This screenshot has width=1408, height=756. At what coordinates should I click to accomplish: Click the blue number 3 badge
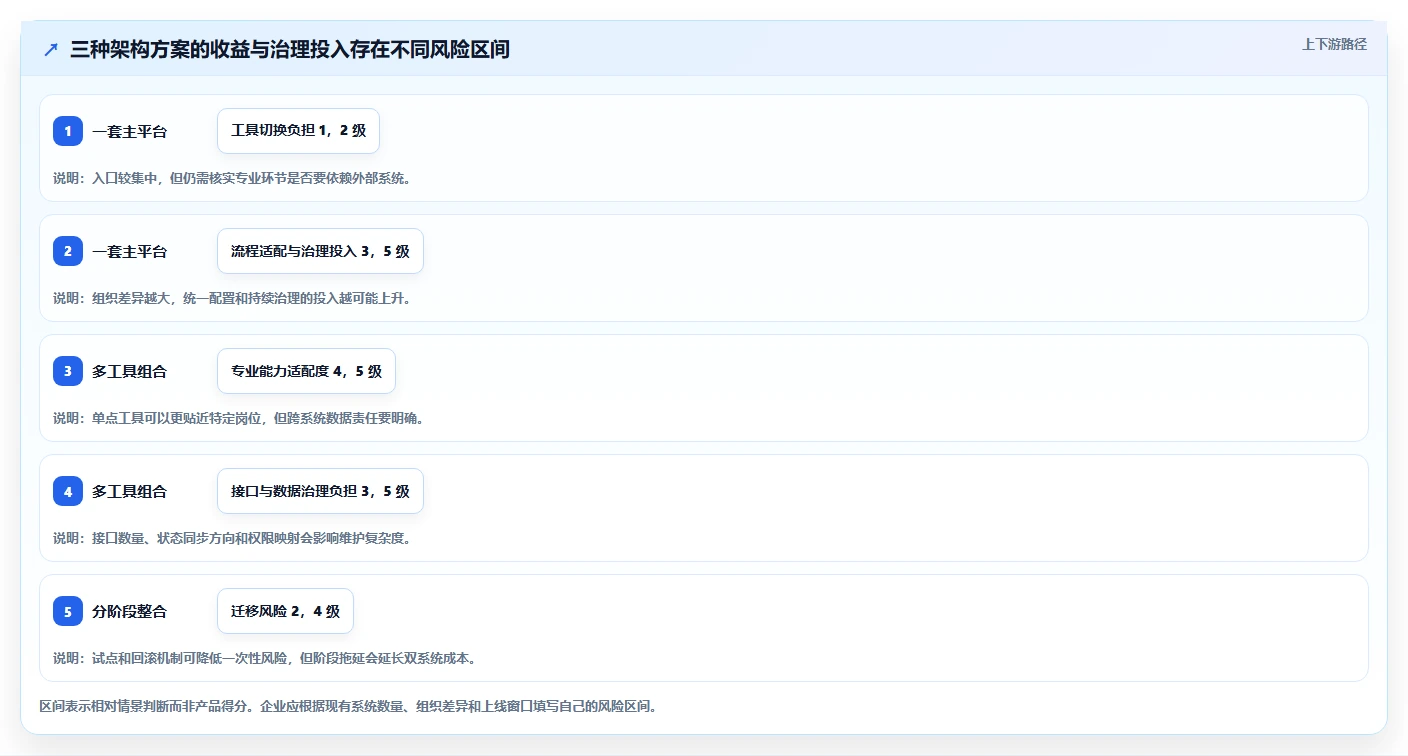(68, 371)
